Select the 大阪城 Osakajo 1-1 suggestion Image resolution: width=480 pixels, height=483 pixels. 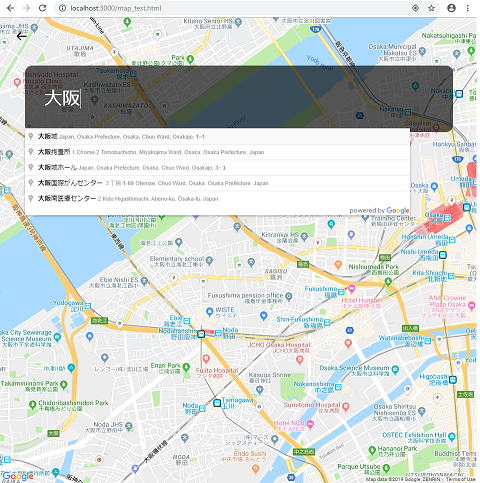217,137
